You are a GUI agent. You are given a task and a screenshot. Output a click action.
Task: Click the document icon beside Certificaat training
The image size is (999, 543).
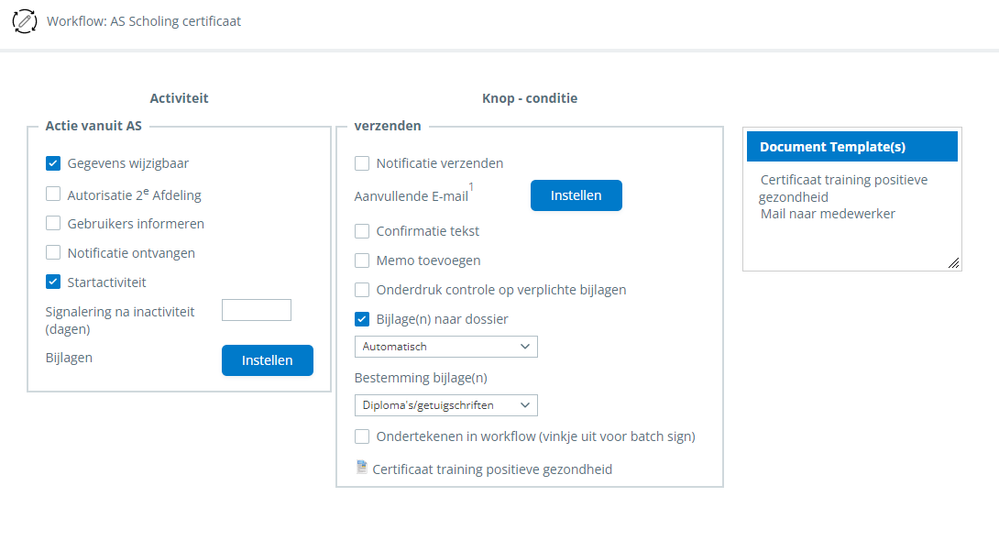coord(362,467)
